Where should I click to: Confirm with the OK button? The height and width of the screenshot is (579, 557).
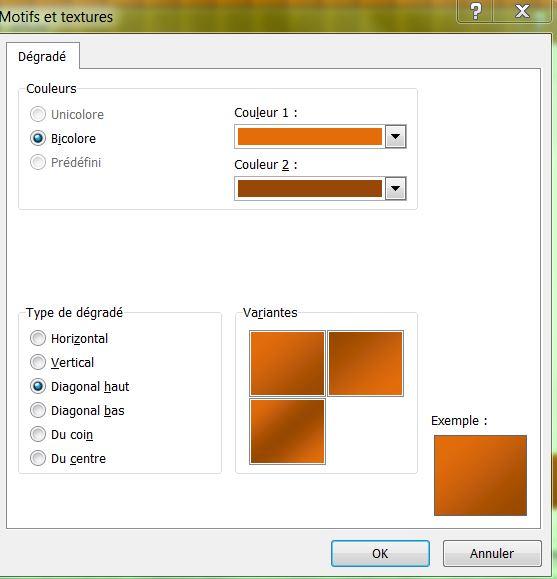tap(380, 554)
